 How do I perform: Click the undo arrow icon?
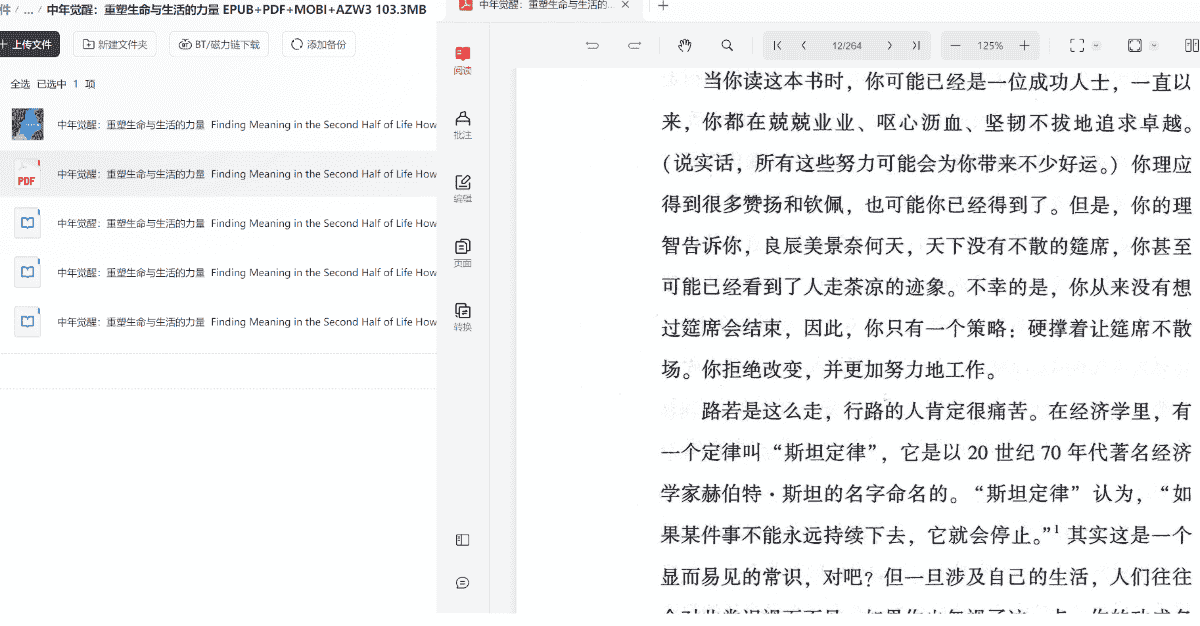pyautogui.click(x=592, y=46)
